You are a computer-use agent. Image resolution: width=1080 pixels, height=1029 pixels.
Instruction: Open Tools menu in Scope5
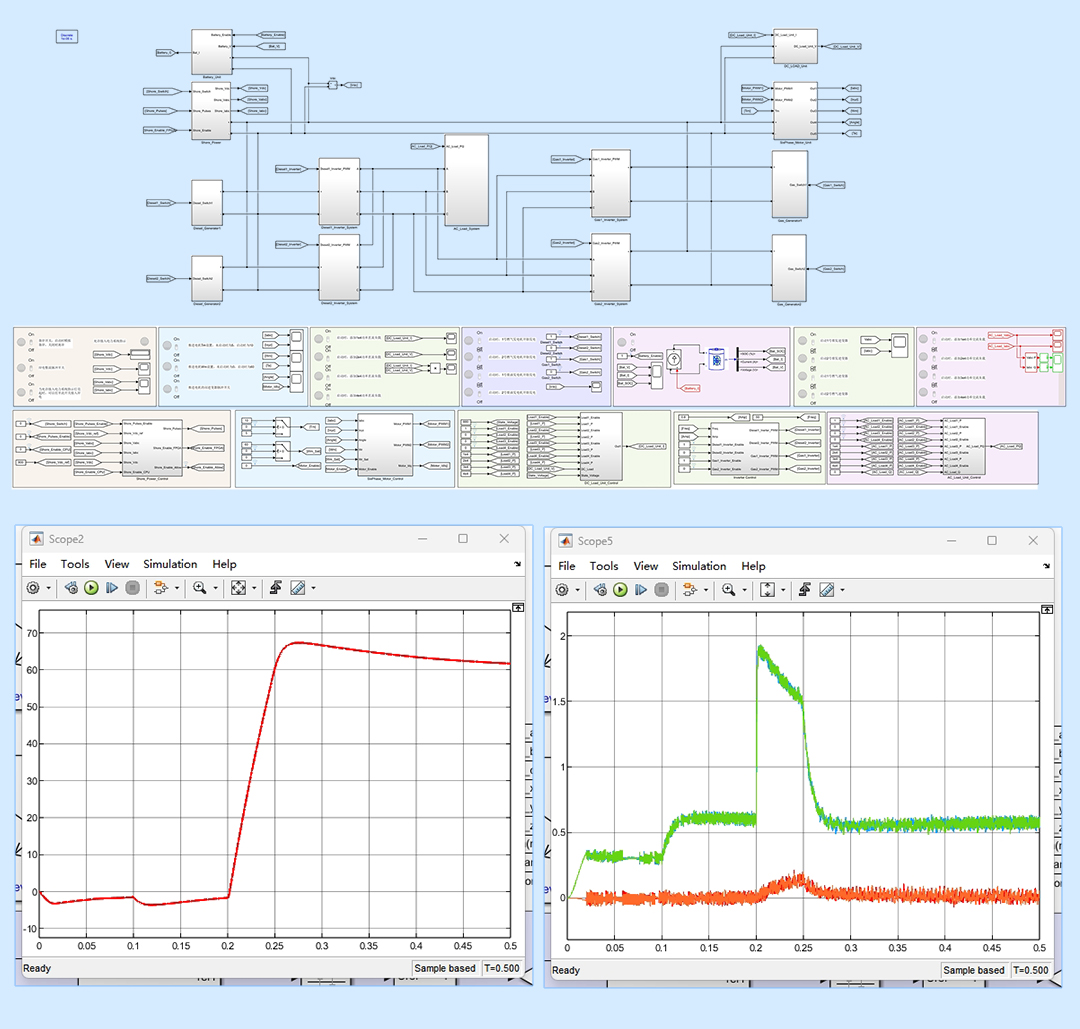point(604,566)
